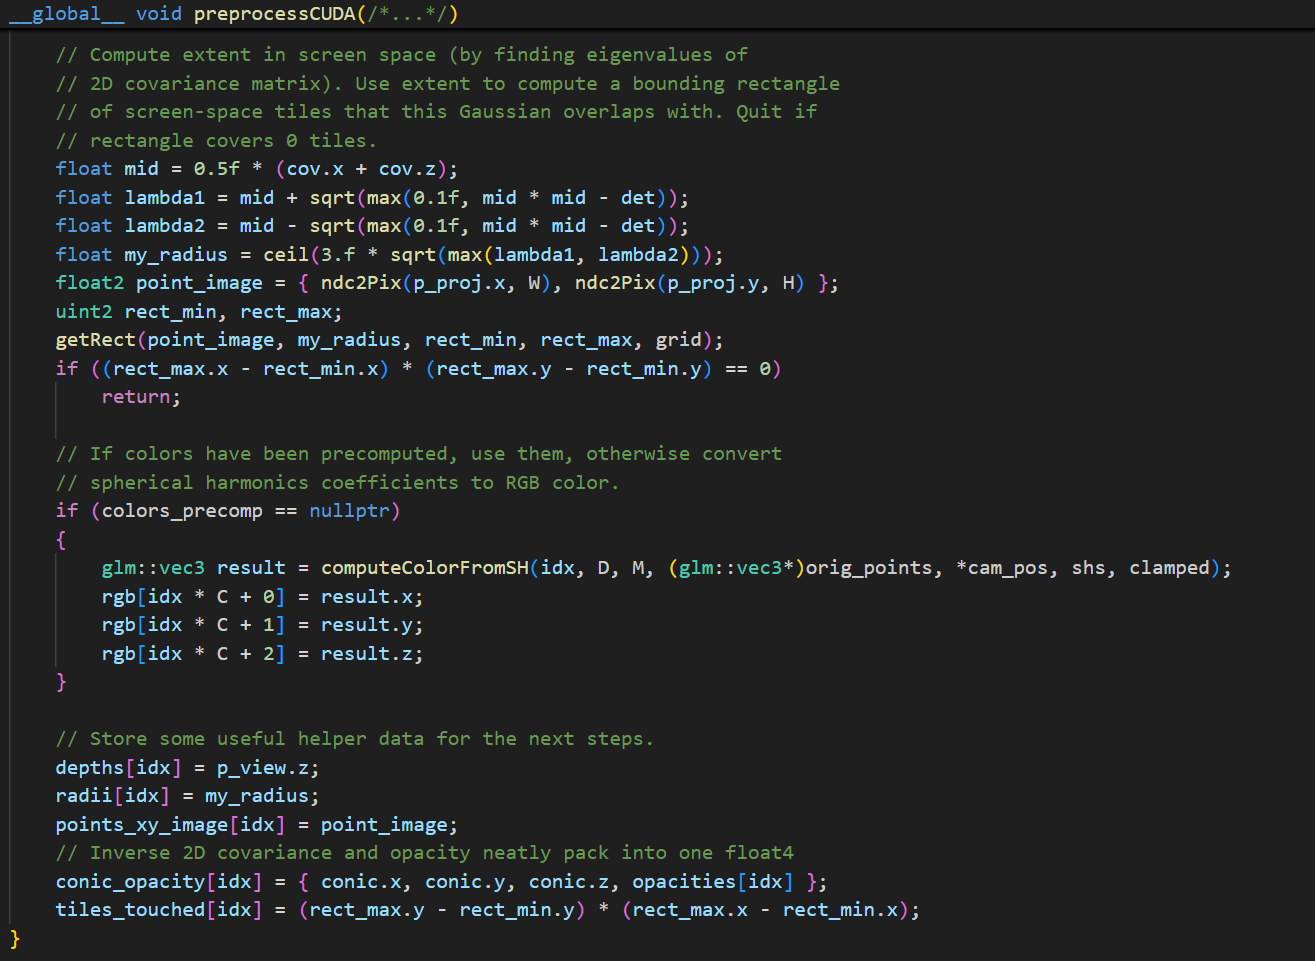Click "points_xy_image[idx]" assignment target
The height and width of the screenshot is (961, 1315).
[170, 825]
